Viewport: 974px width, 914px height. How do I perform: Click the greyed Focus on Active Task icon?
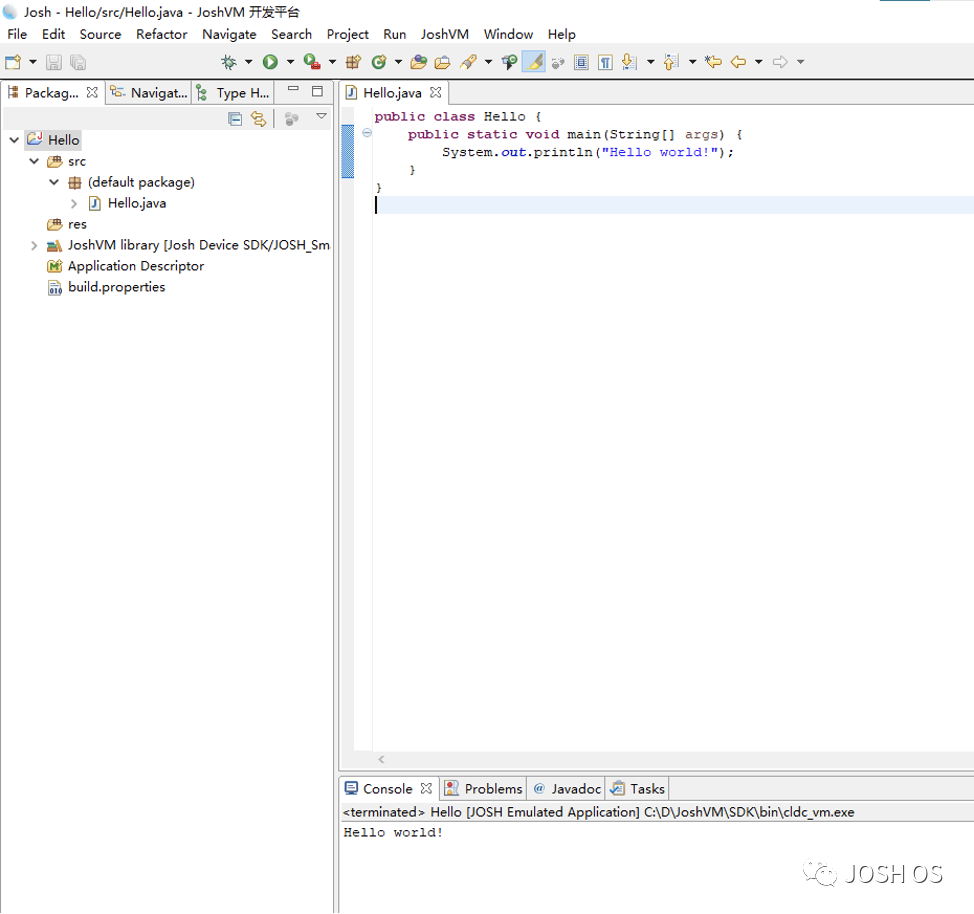click(x=558, y=62)
